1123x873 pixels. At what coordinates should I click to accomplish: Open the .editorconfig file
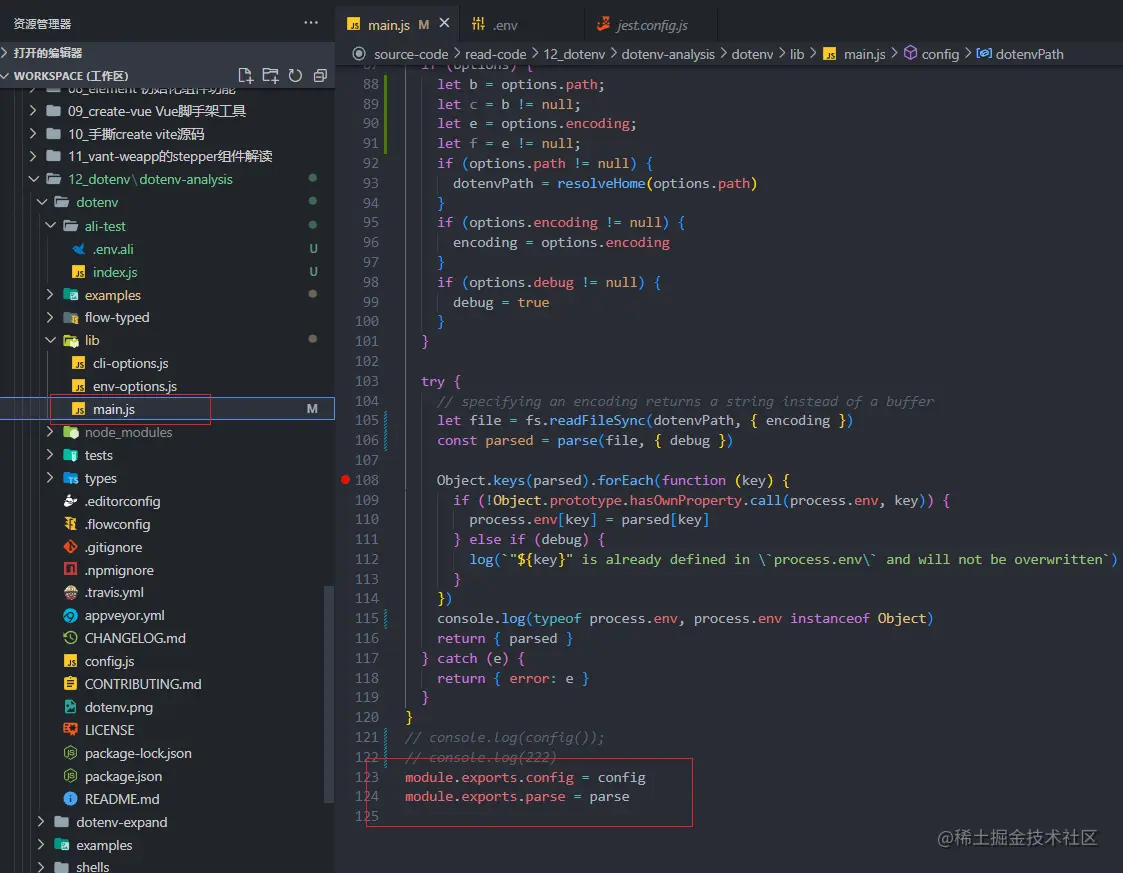coord(122,501)
